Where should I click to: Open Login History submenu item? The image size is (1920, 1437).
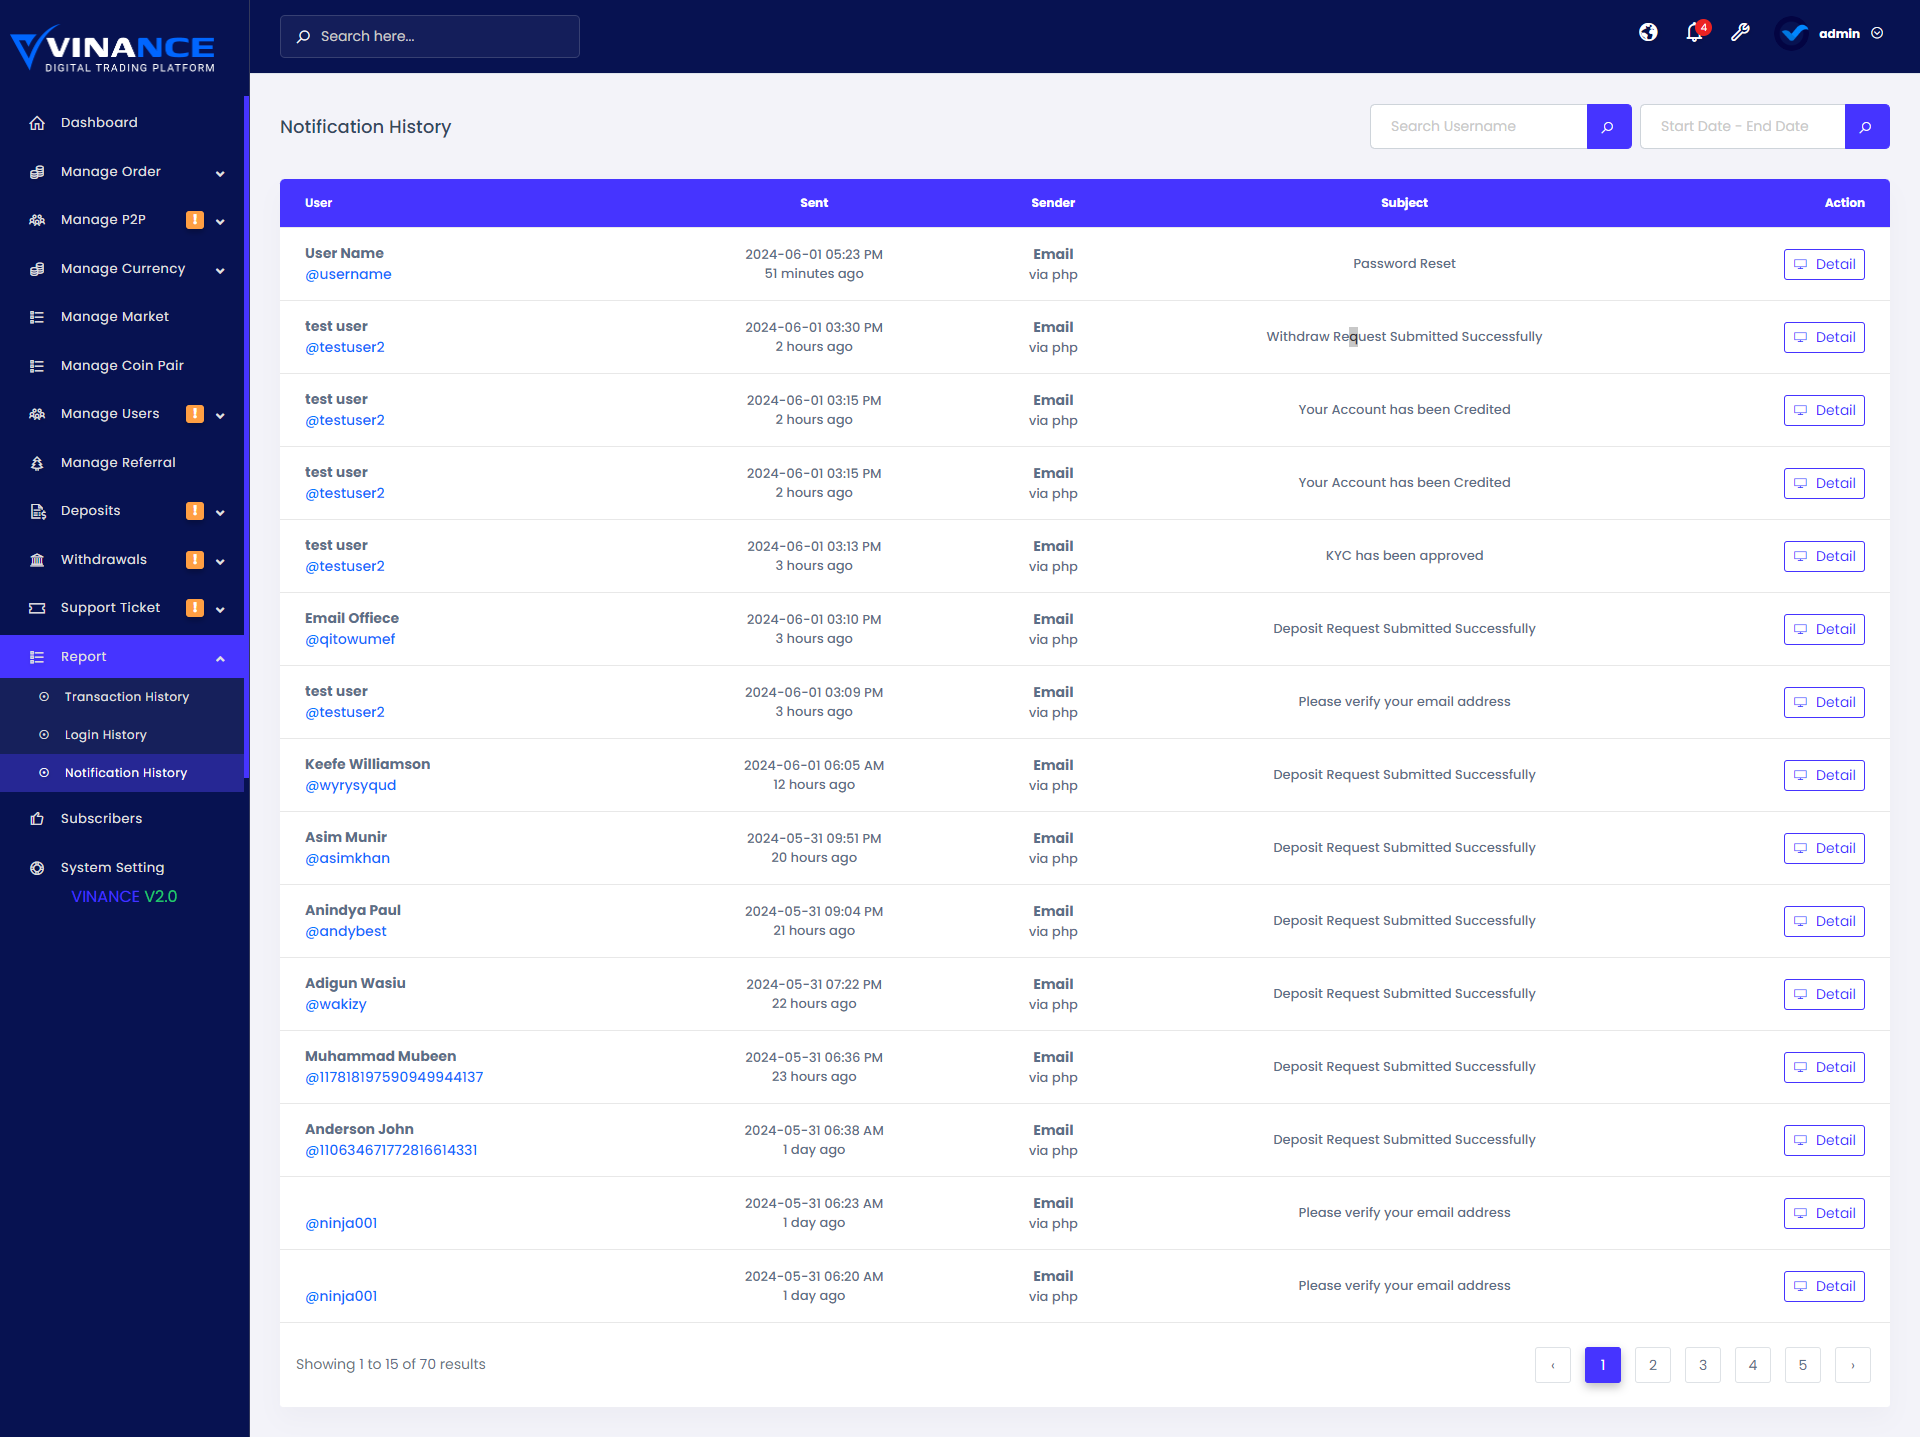(122, 735)
